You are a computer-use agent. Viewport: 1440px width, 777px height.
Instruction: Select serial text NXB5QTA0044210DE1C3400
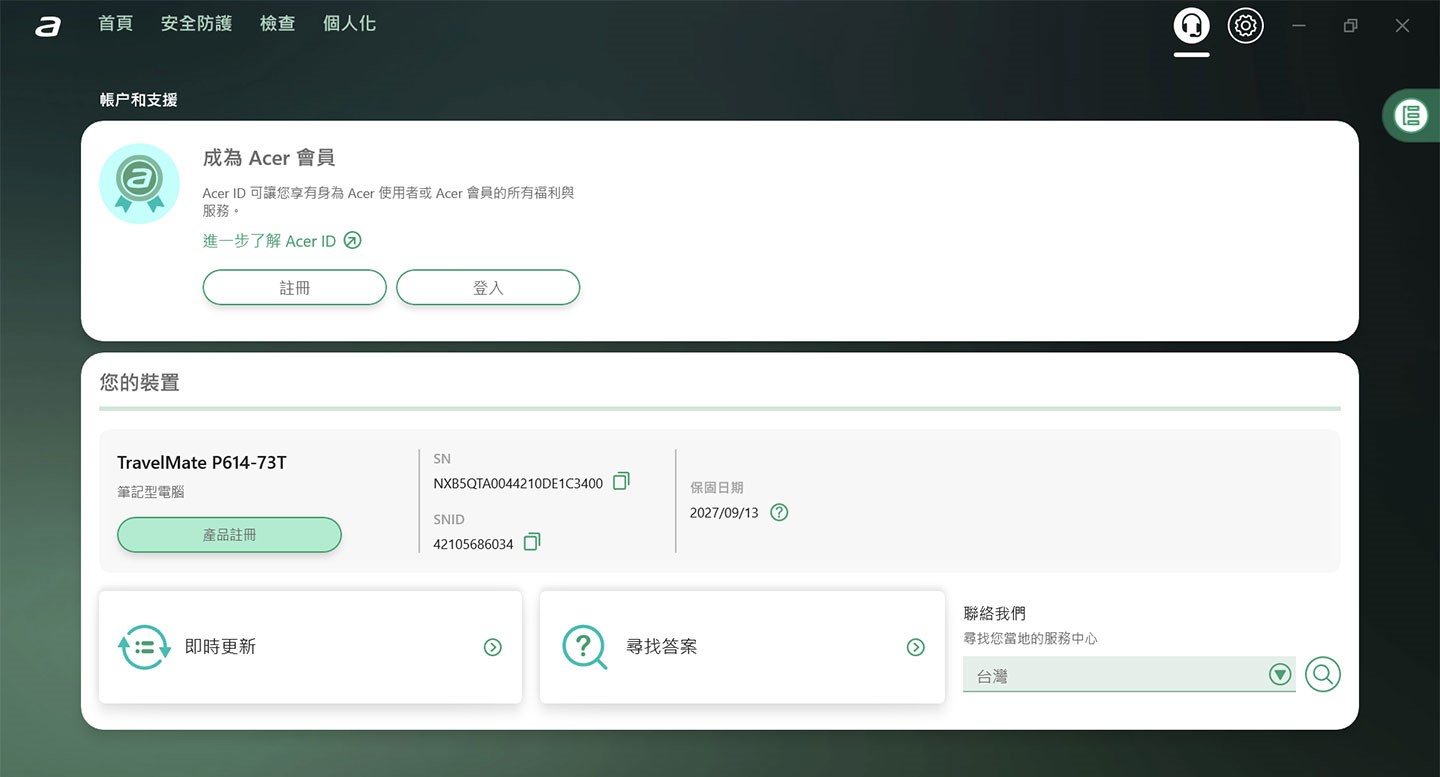[518, 484]
